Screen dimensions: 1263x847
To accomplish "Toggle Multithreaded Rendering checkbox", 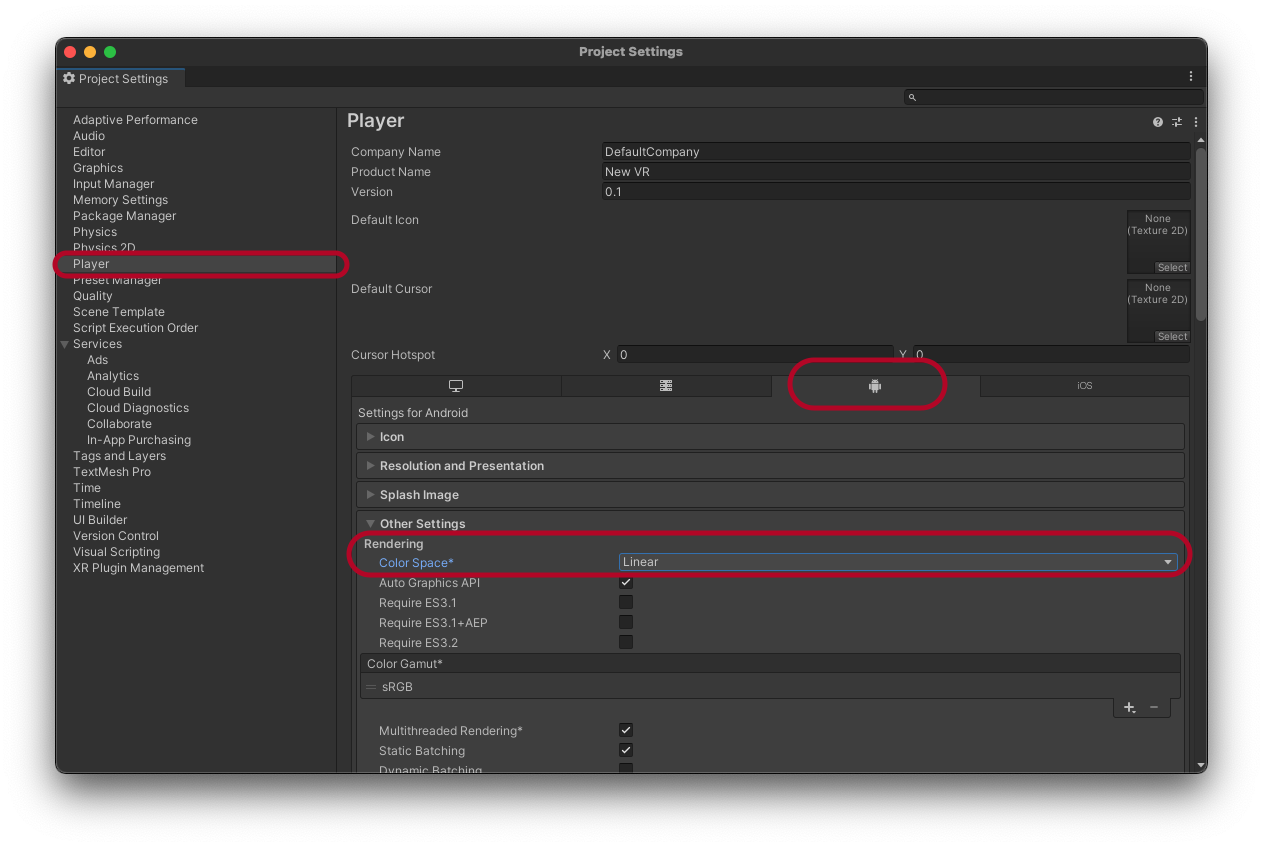I will pyautogui.click(x=626, y=731).
